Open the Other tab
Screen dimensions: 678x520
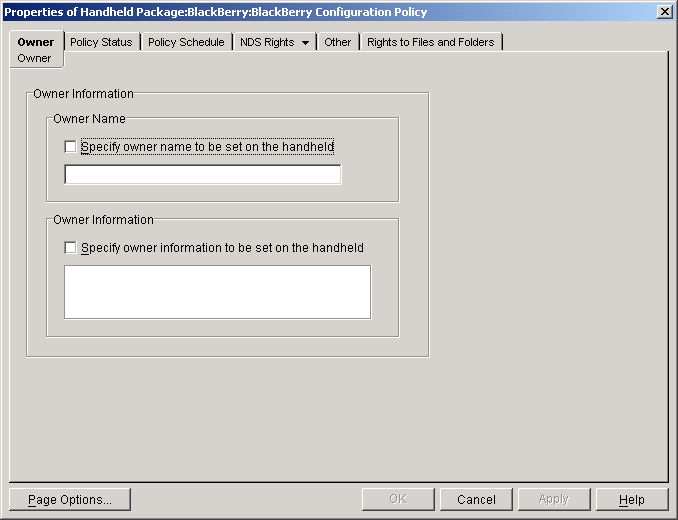[338, 42]
